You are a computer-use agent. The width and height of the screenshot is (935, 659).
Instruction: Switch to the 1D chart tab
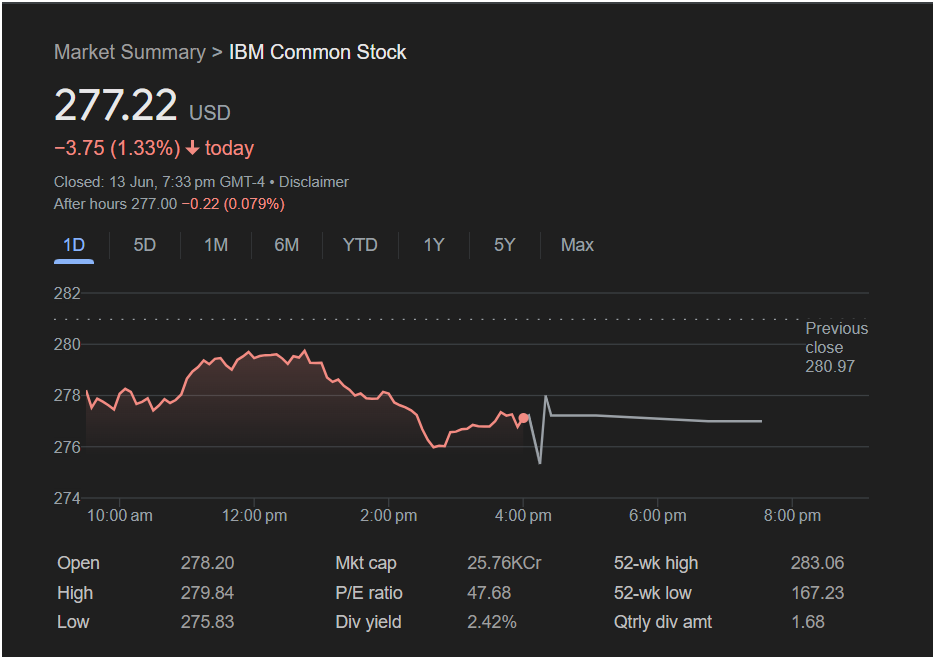click(74, 245)
